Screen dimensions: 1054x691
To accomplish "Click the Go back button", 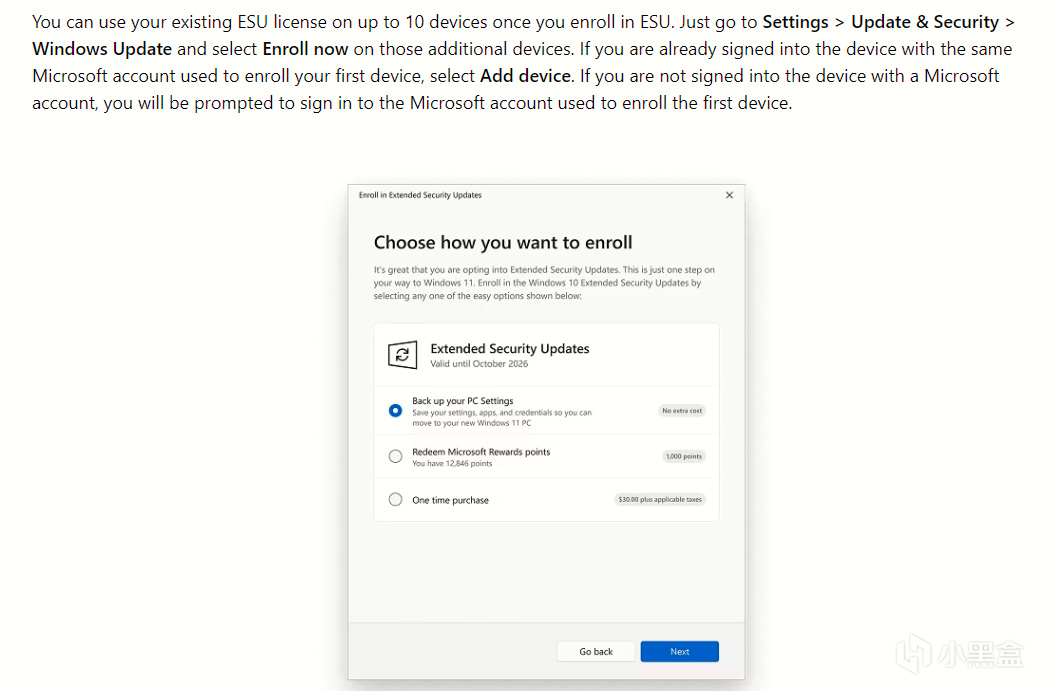I will (x=596, y=651).
